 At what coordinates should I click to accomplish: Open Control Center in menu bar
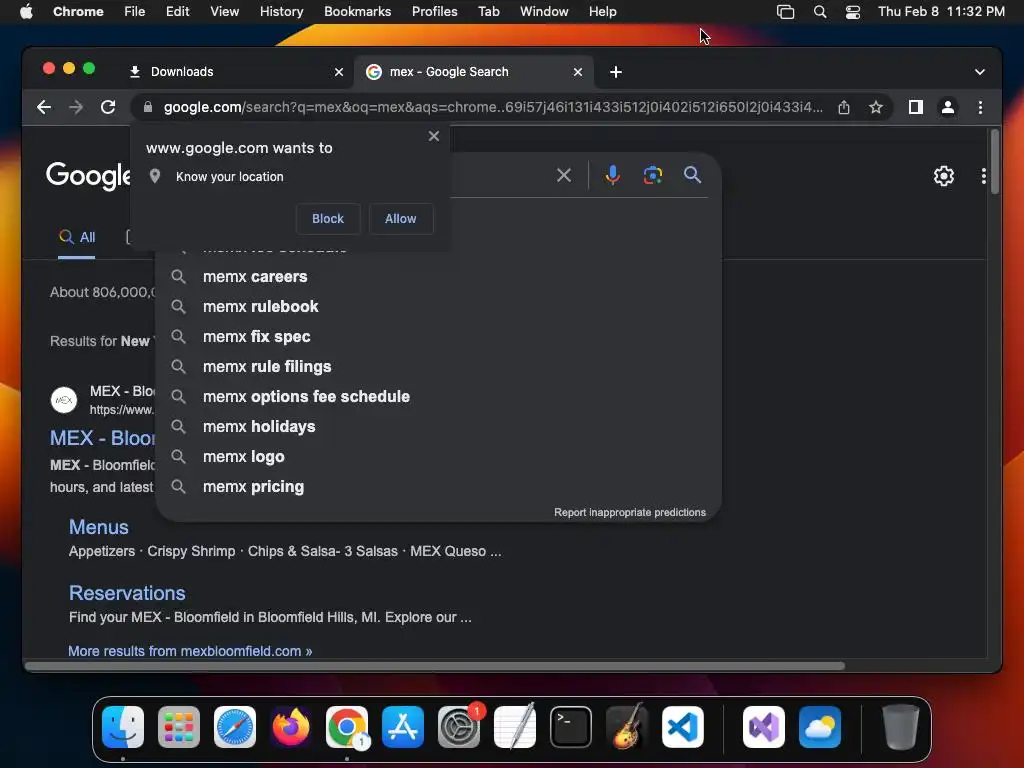(852, 12)
